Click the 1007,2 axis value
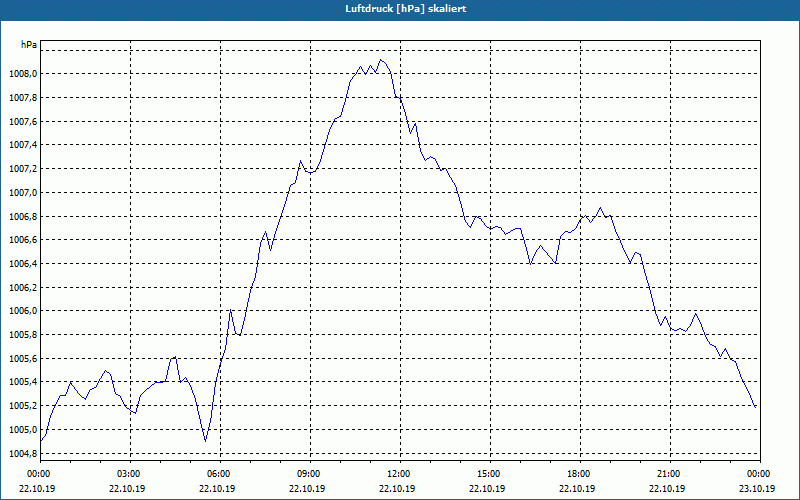This screenshot has height=500, width=800. [23, 169]
